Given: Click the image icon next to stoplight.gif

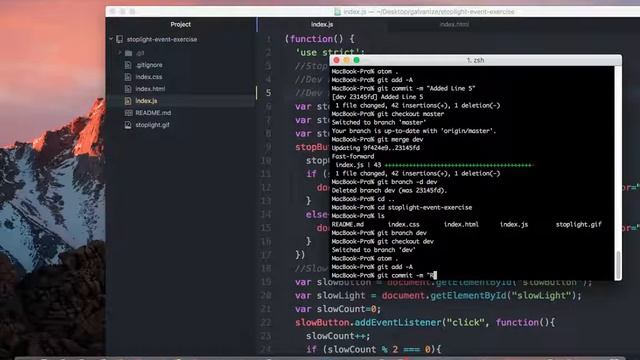Looking at the screenshot, I should (128, 125).
